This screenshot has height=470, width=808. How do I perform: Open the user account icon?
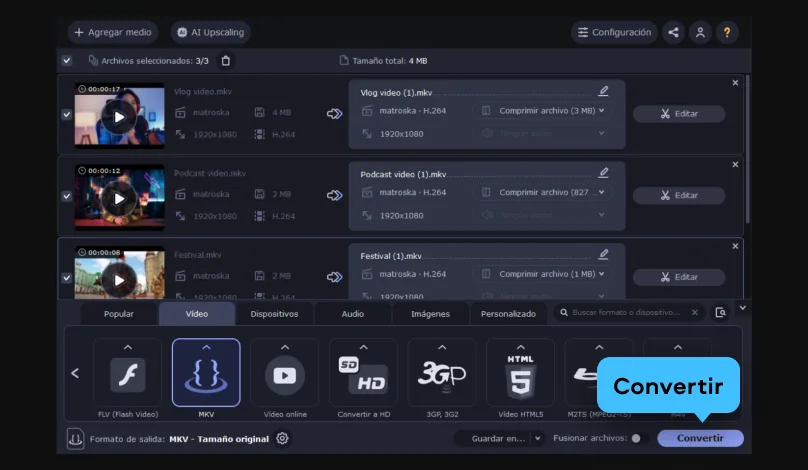(x=700, y=32)
